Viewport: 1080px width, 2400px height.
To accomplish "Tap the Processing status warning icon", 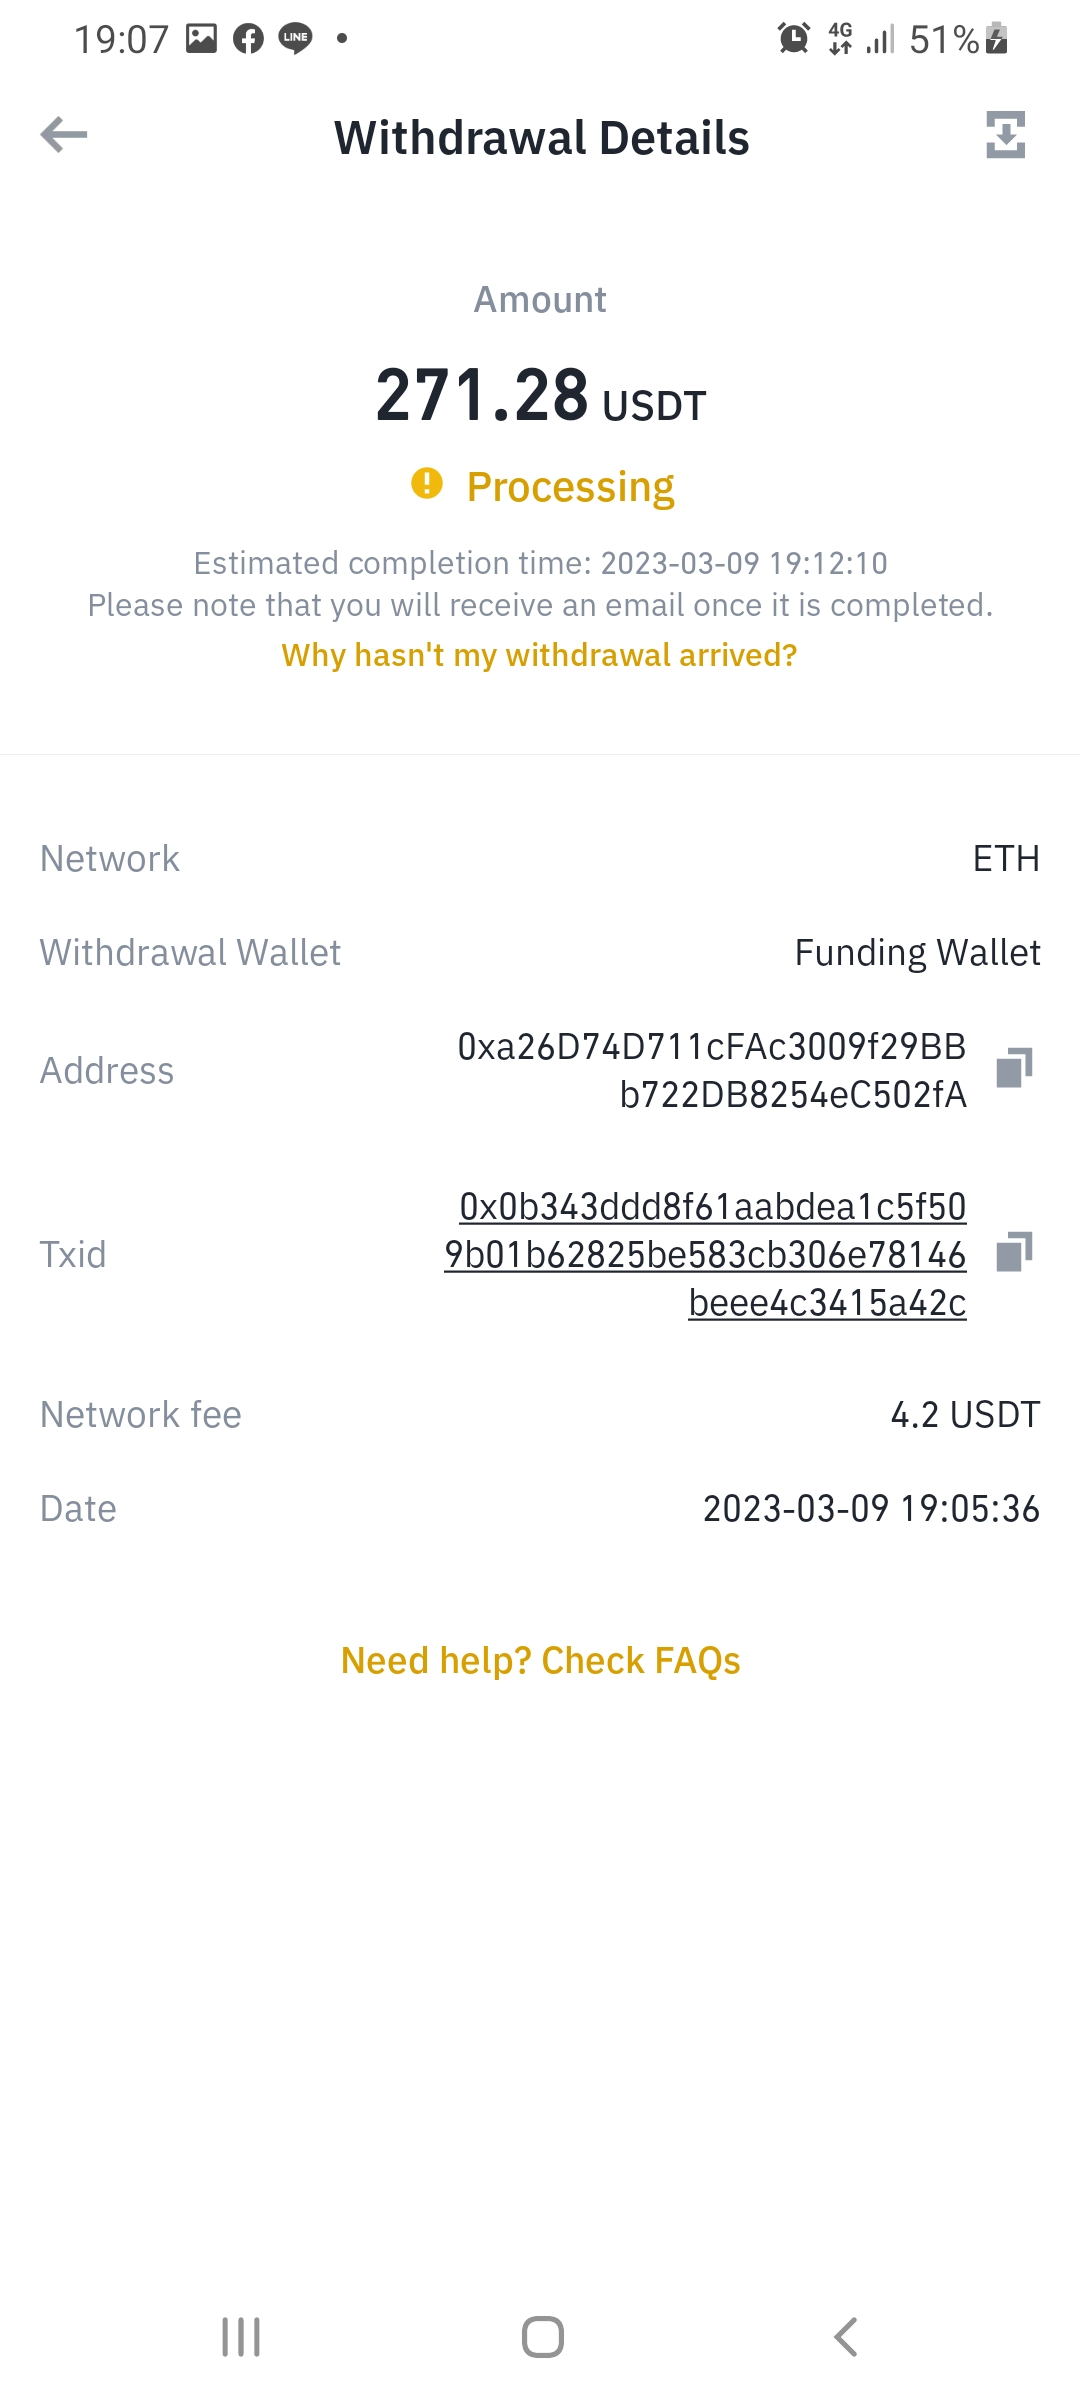I will [427, 484].
